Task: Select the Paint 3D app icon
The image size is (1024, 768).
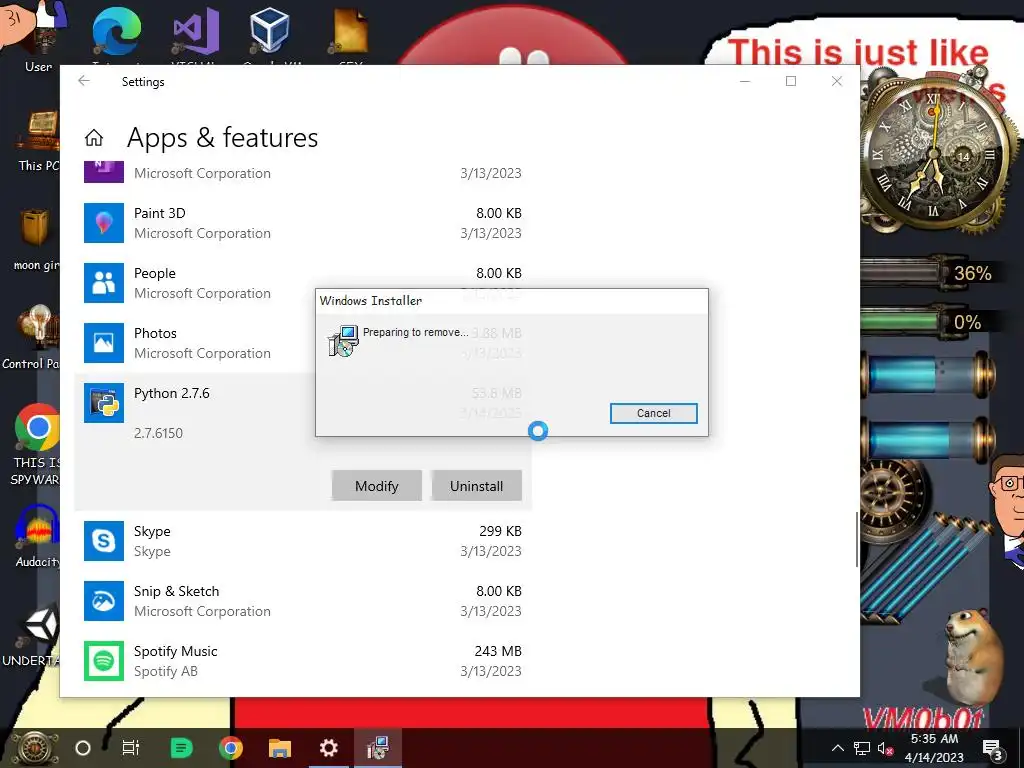Action: coord(104,223)
